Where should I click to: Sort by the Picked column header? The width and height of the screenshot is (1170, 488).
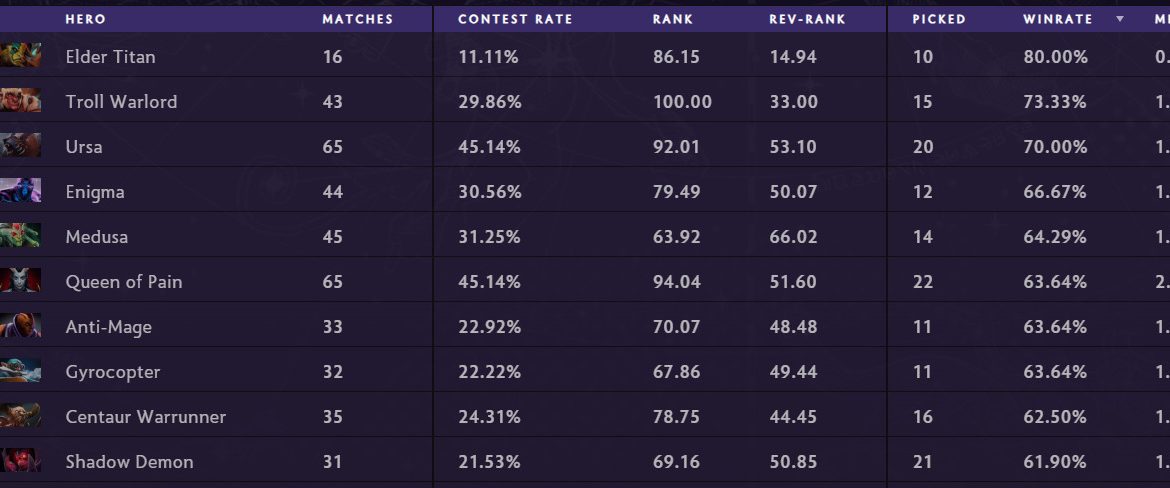938,19
